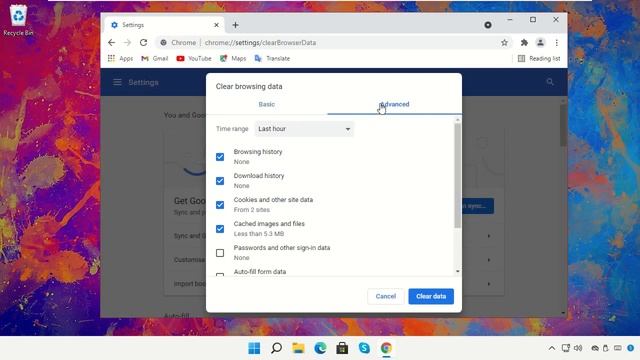Open the Recycle Bin desktop icon
This screenshot has width=640, height=360.
pyautogui.click(x=18, y=20)
